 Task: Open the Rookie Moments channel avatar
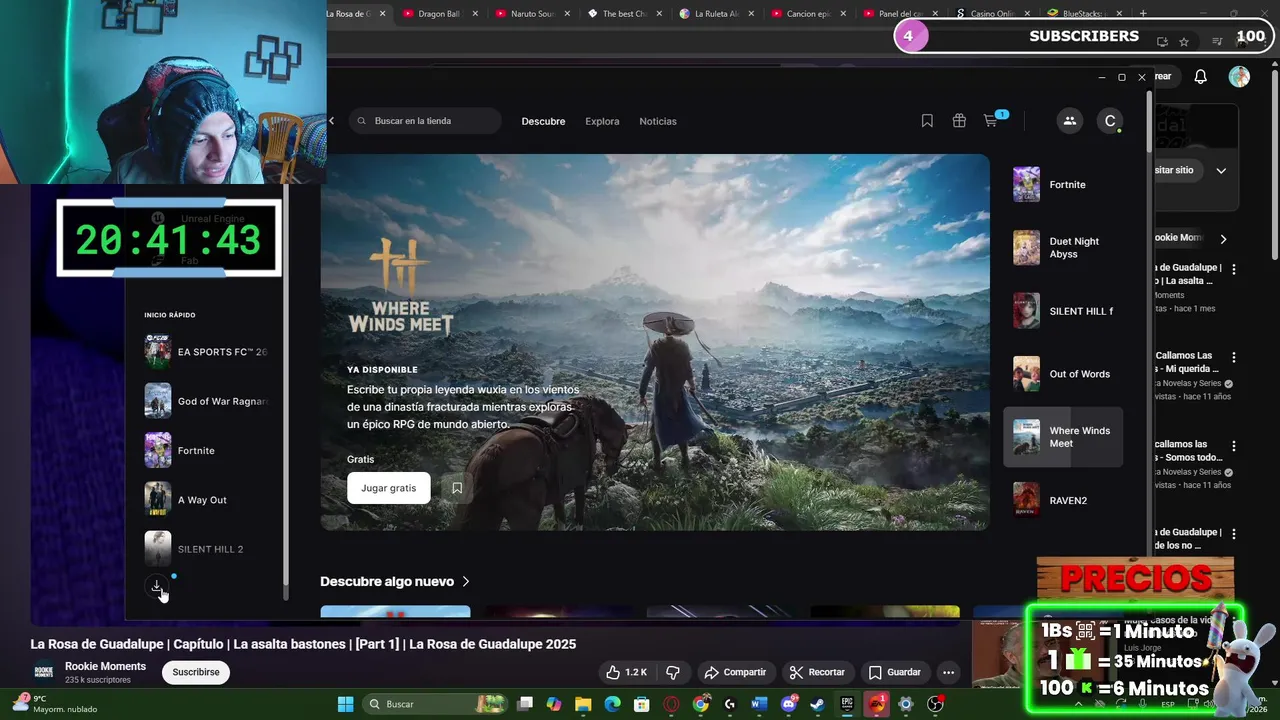[44, 672]
